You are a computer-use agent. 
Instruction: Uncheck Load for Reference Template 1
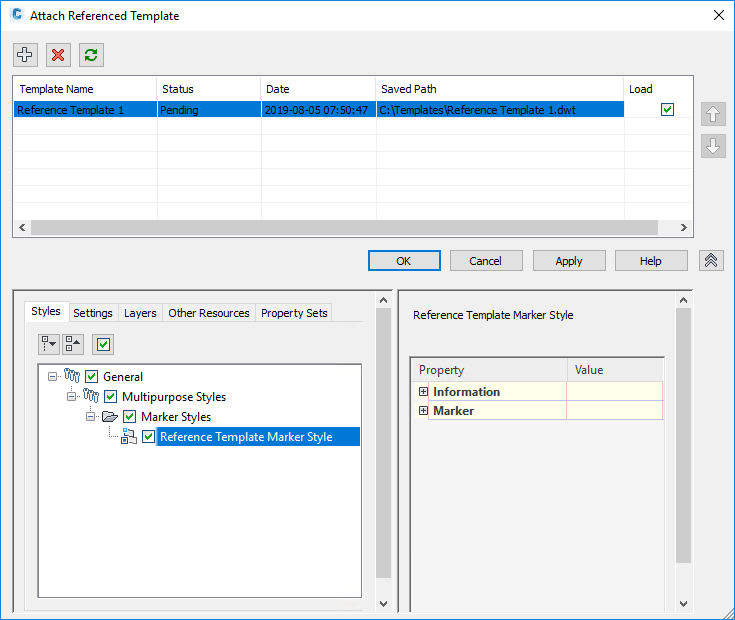click(x=667, y=110)
